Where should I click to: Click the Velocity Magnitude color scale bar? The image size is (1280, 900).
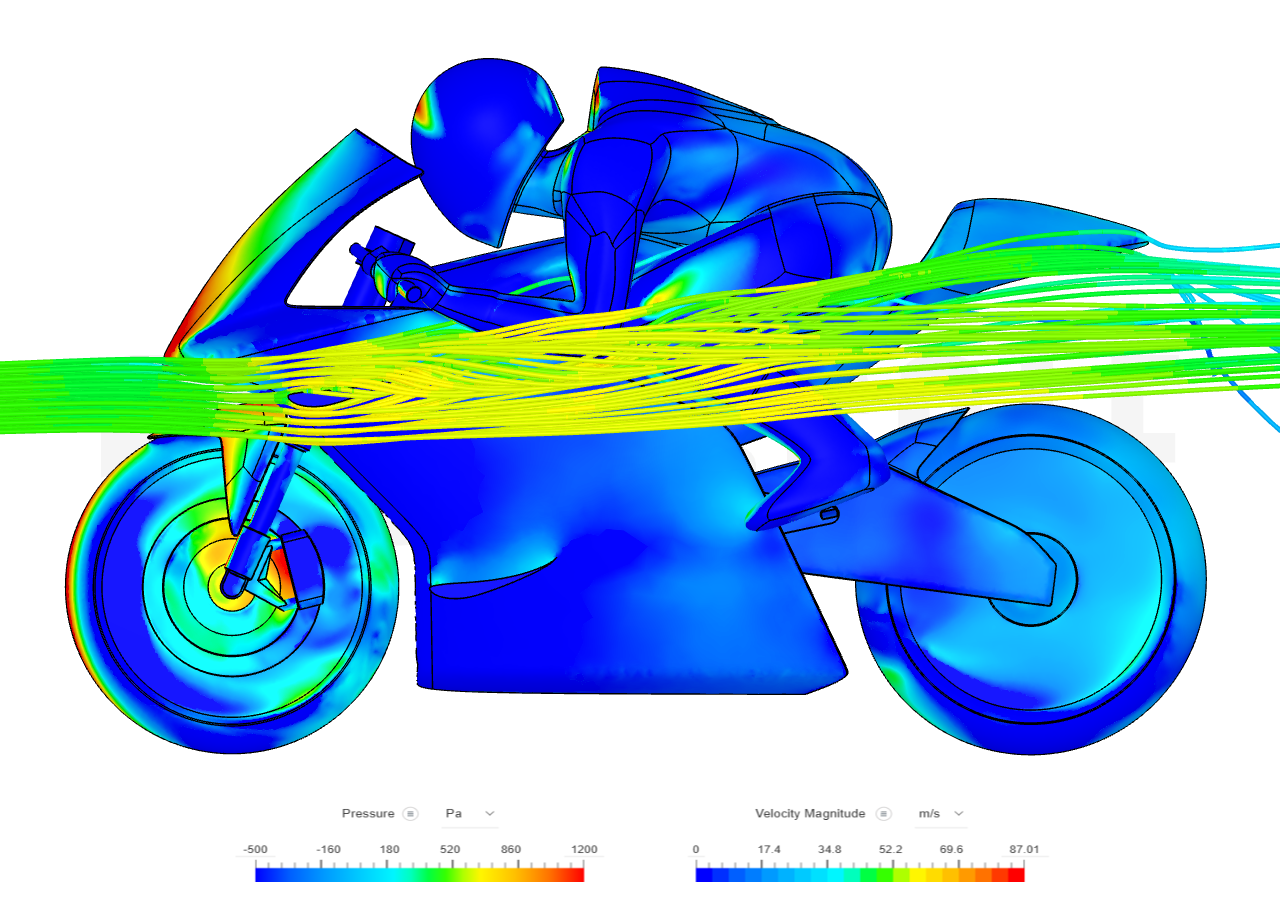pyautogui.click(x=860, y=874)
